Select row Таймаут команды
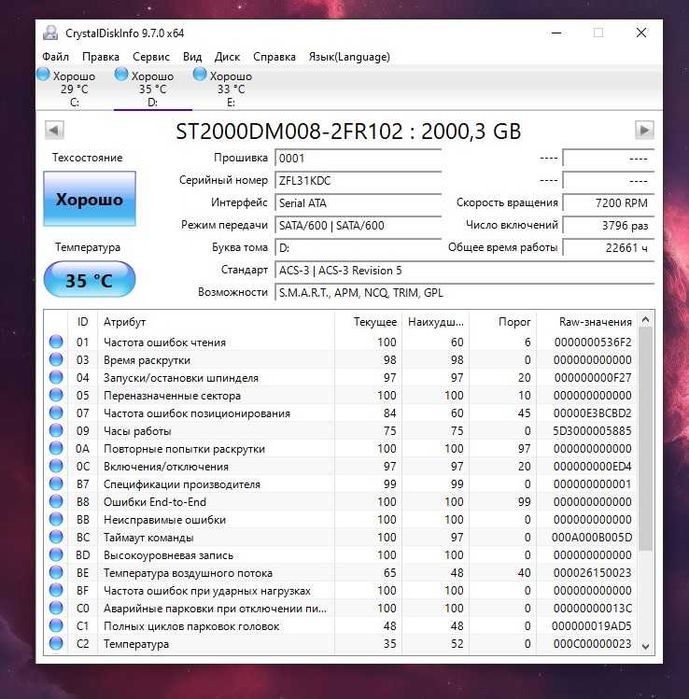The image size is (689, 699). pos(341,537)
